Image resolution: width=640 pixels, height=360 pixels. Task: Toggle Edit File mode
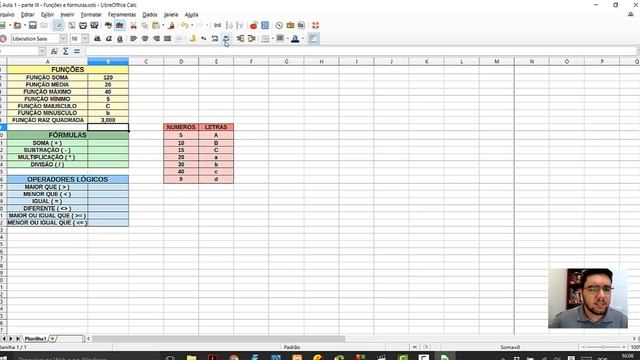(x=58, y=25)
